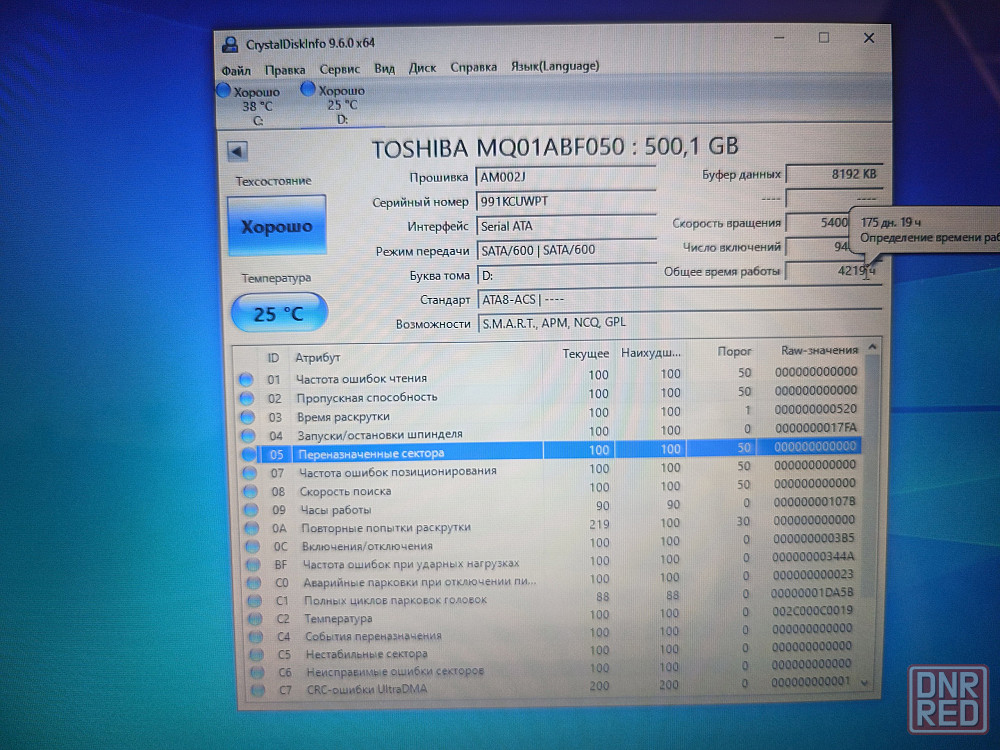This screenshot has height=750, width=1000.
Task: Click status icon for attribute 08
Action: (x=250, y=491)
